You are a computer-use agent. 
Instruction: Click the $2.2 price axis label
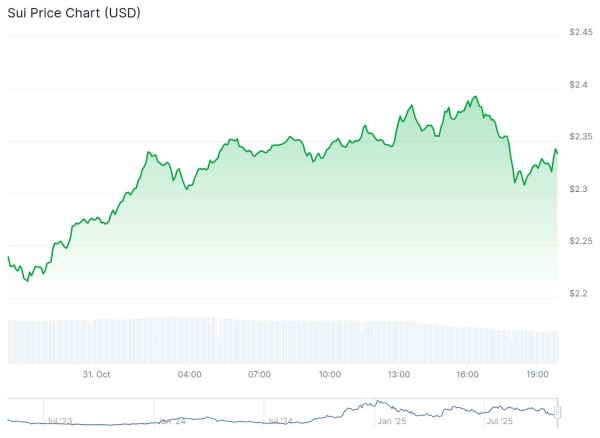(x=578, y=293)
